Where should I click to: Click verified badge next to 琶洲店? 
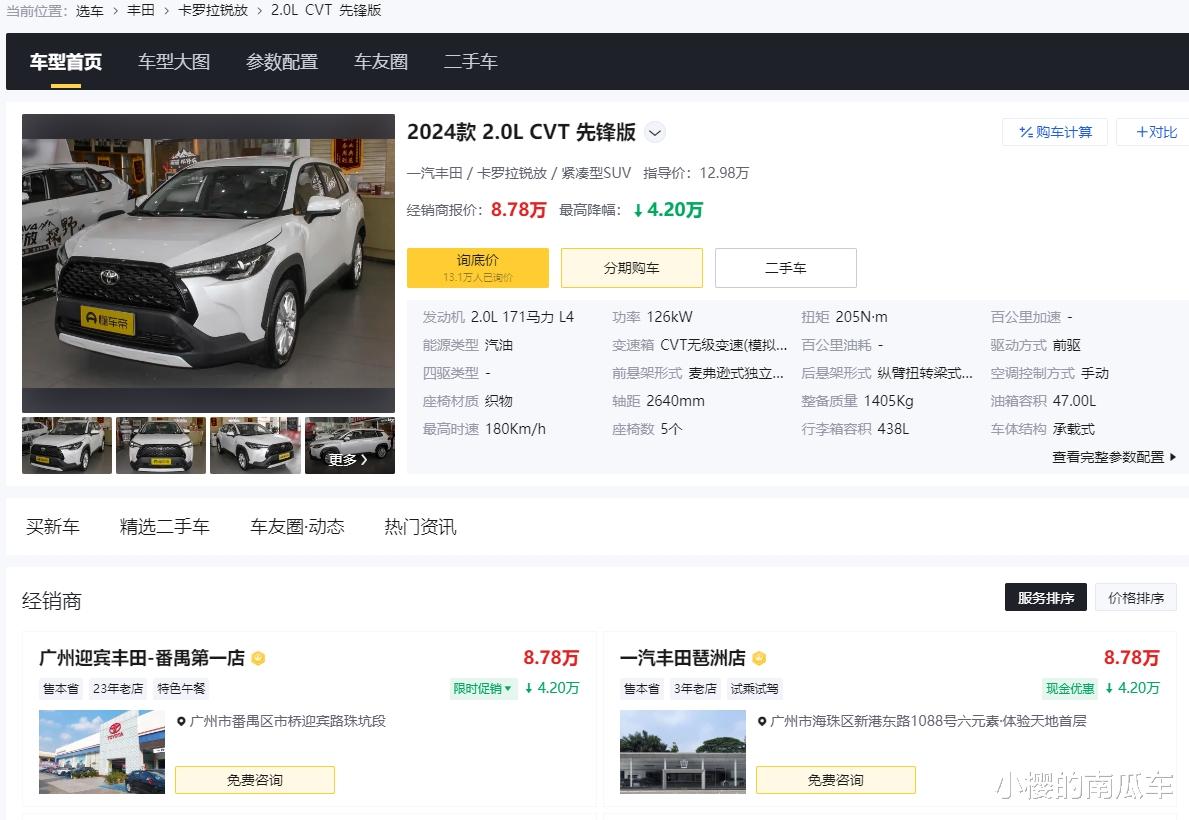(x=759, y=658)
